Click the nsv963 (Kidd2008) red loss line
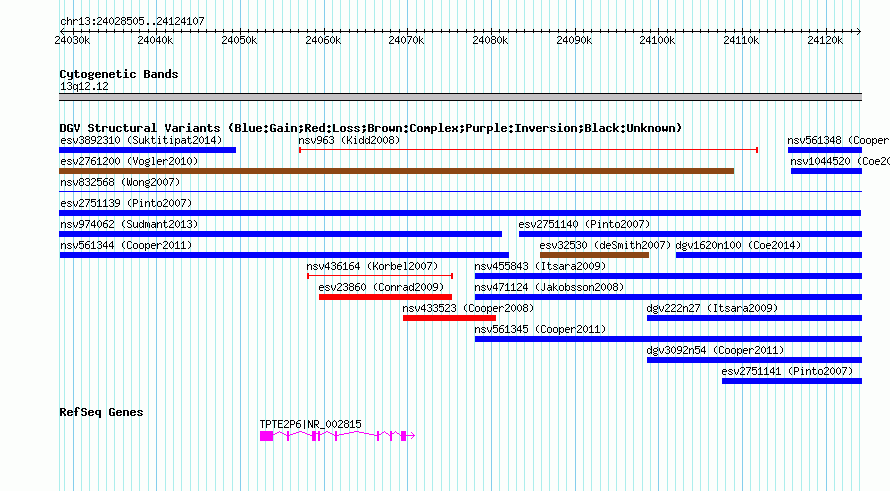890x491 pixels. point(528,150)
